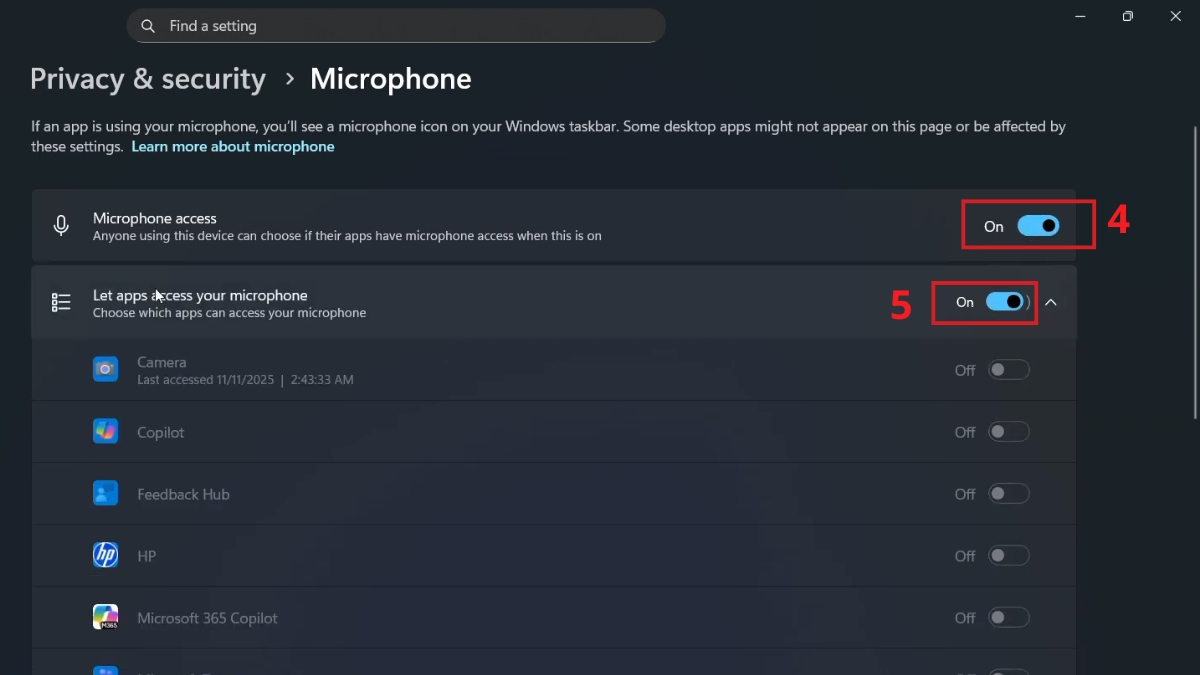Click the search magnifier icon

pyautogui.click(x=148, y=26)
